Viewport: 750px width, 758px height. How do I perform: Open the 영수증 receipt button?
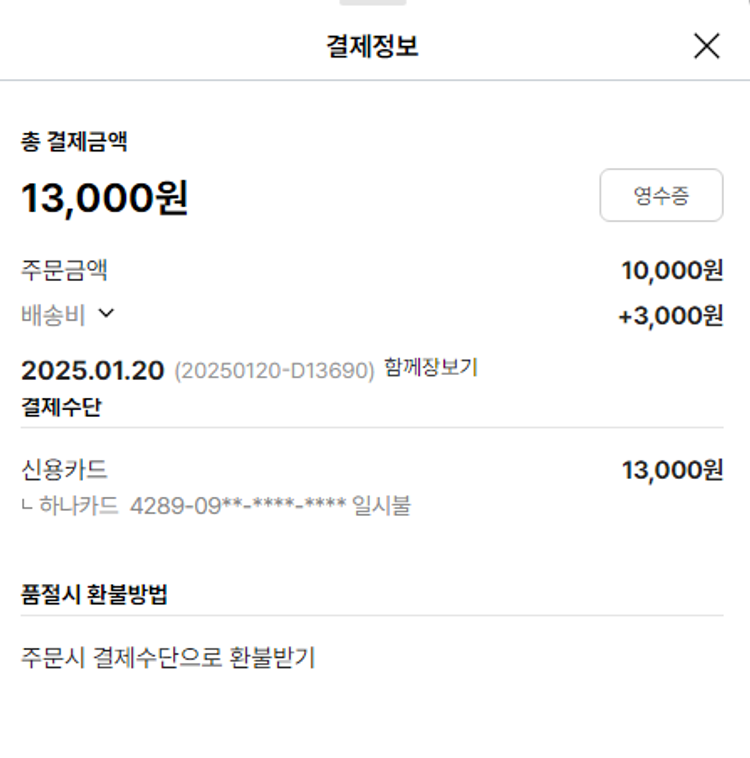661,195
